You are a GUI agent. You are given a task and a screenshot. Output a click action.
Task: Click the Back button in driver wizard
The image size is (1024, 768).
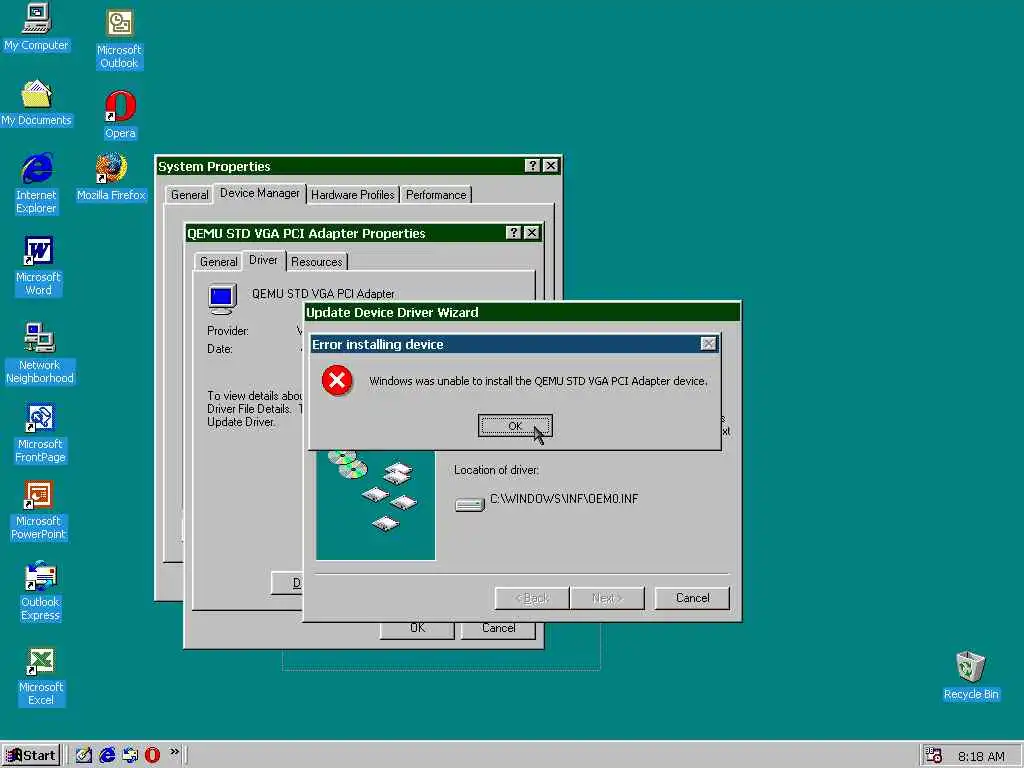tap(532, 598)
